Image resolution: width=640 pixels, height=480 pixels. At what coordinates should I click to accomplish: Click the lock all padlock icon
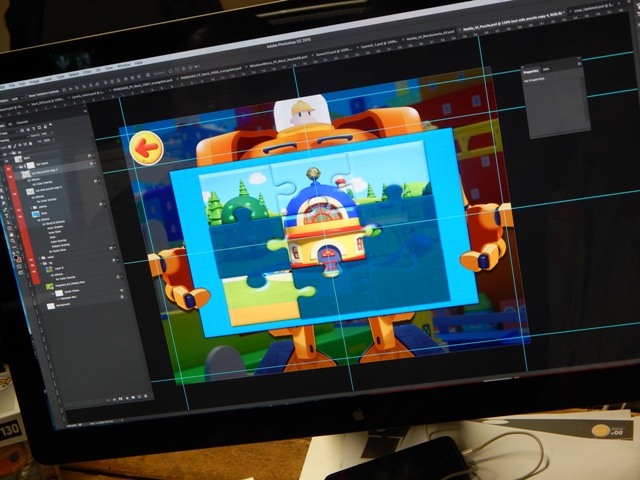click(30, 143)
